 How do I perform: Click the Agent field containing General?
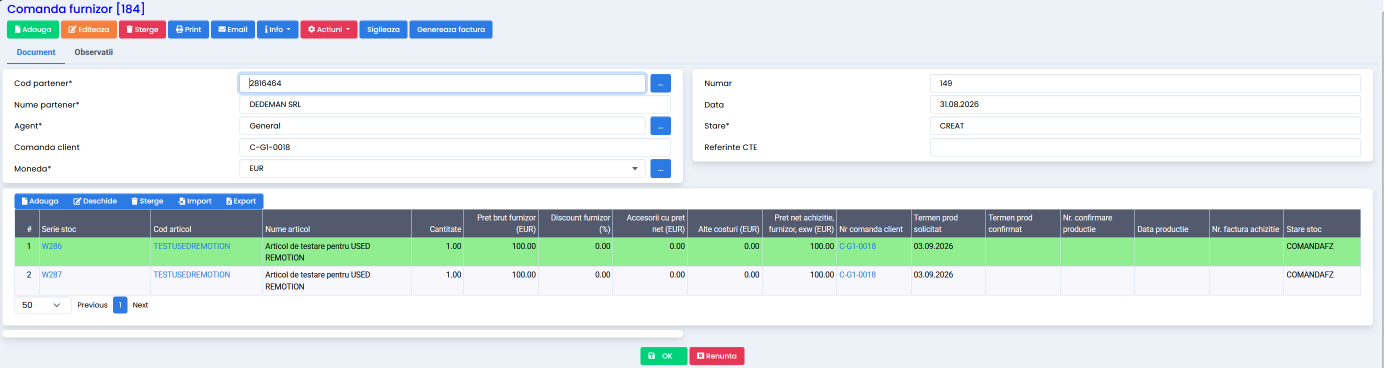(x=442, y=126)
